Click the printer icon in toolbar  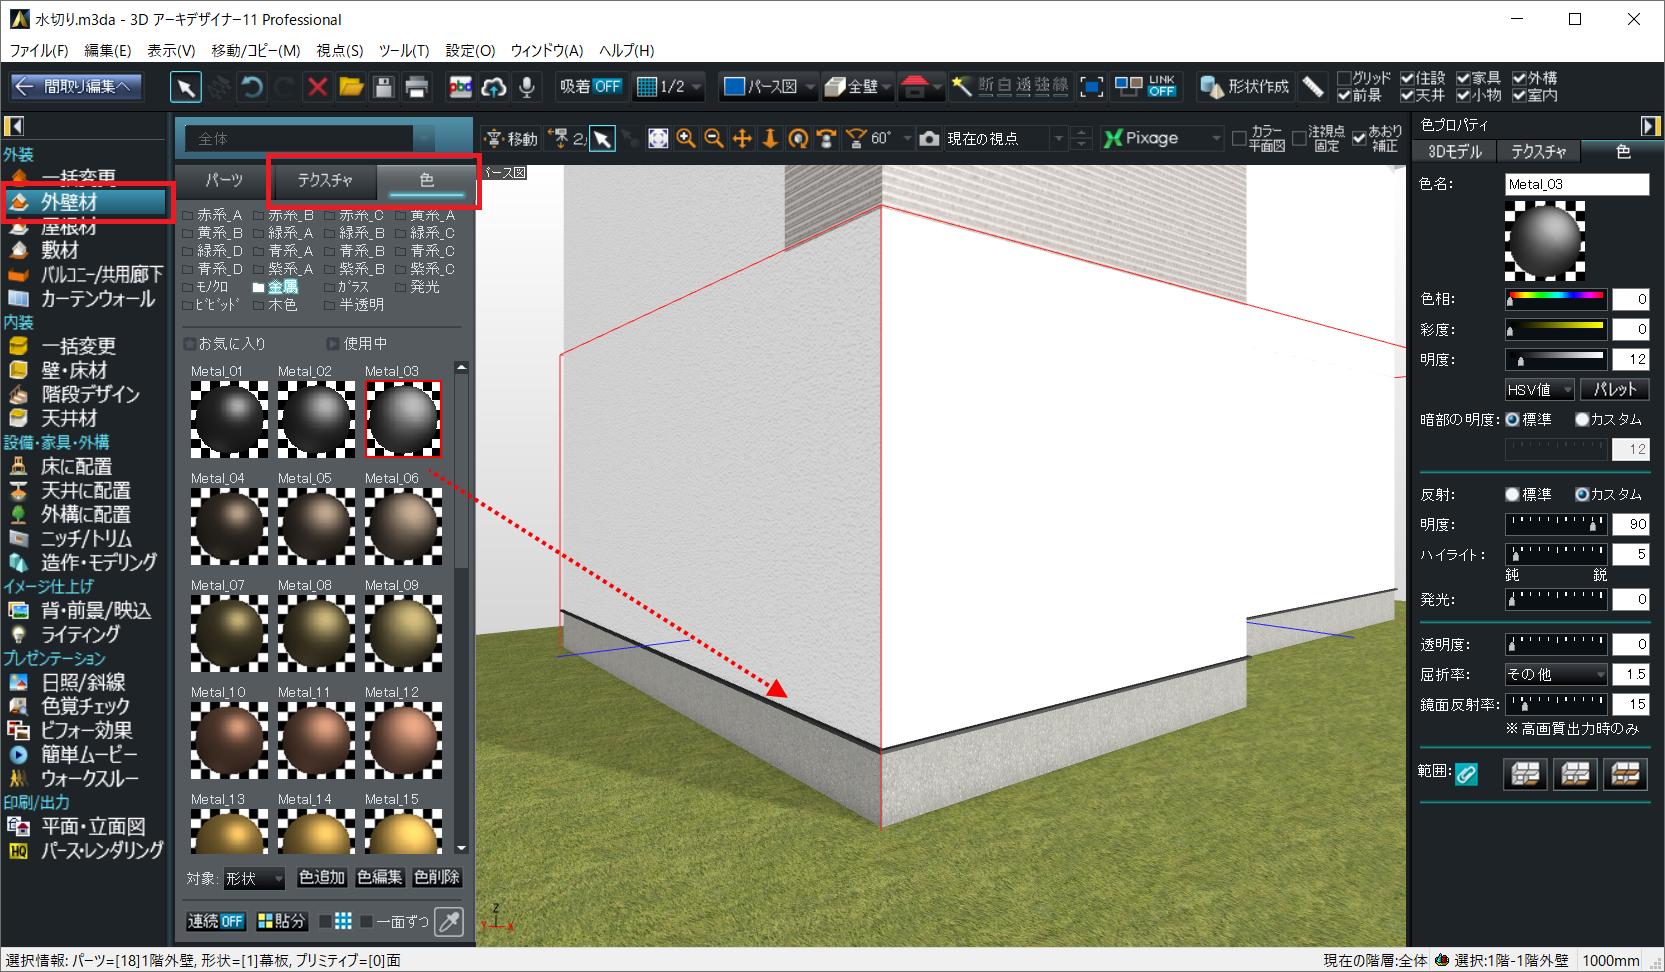(x=417, y=87)
